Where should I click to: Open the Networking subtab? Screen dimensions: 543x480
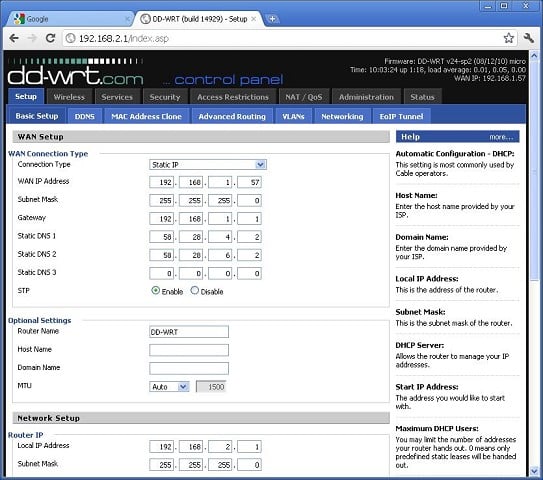point(342,116)
